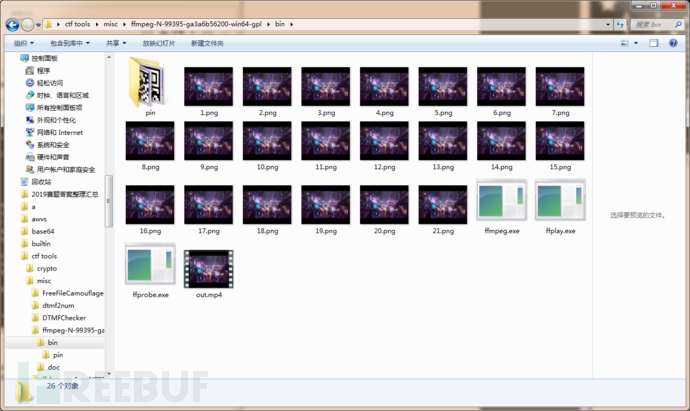
Task: Click the search bin input field
Action: [x=653, y=25]
